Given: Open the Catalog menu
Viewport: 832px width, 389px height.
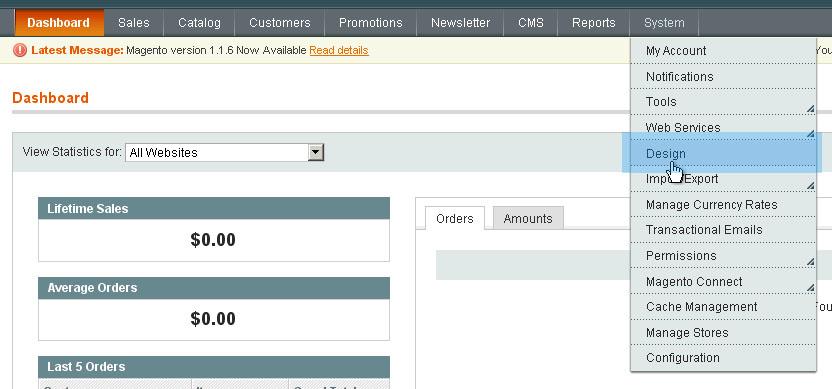Looking at the screenshot, I should (199, 23).
